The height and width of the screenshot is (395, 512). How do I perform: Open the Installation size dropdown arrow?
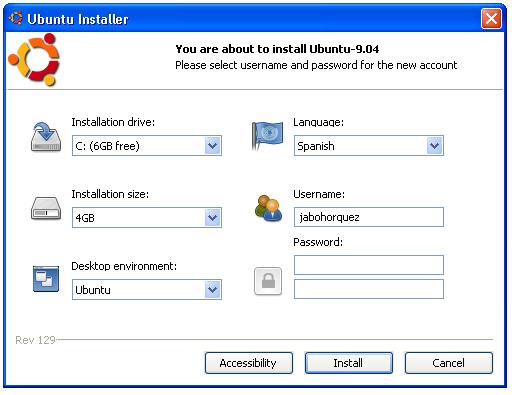[213, 218]
